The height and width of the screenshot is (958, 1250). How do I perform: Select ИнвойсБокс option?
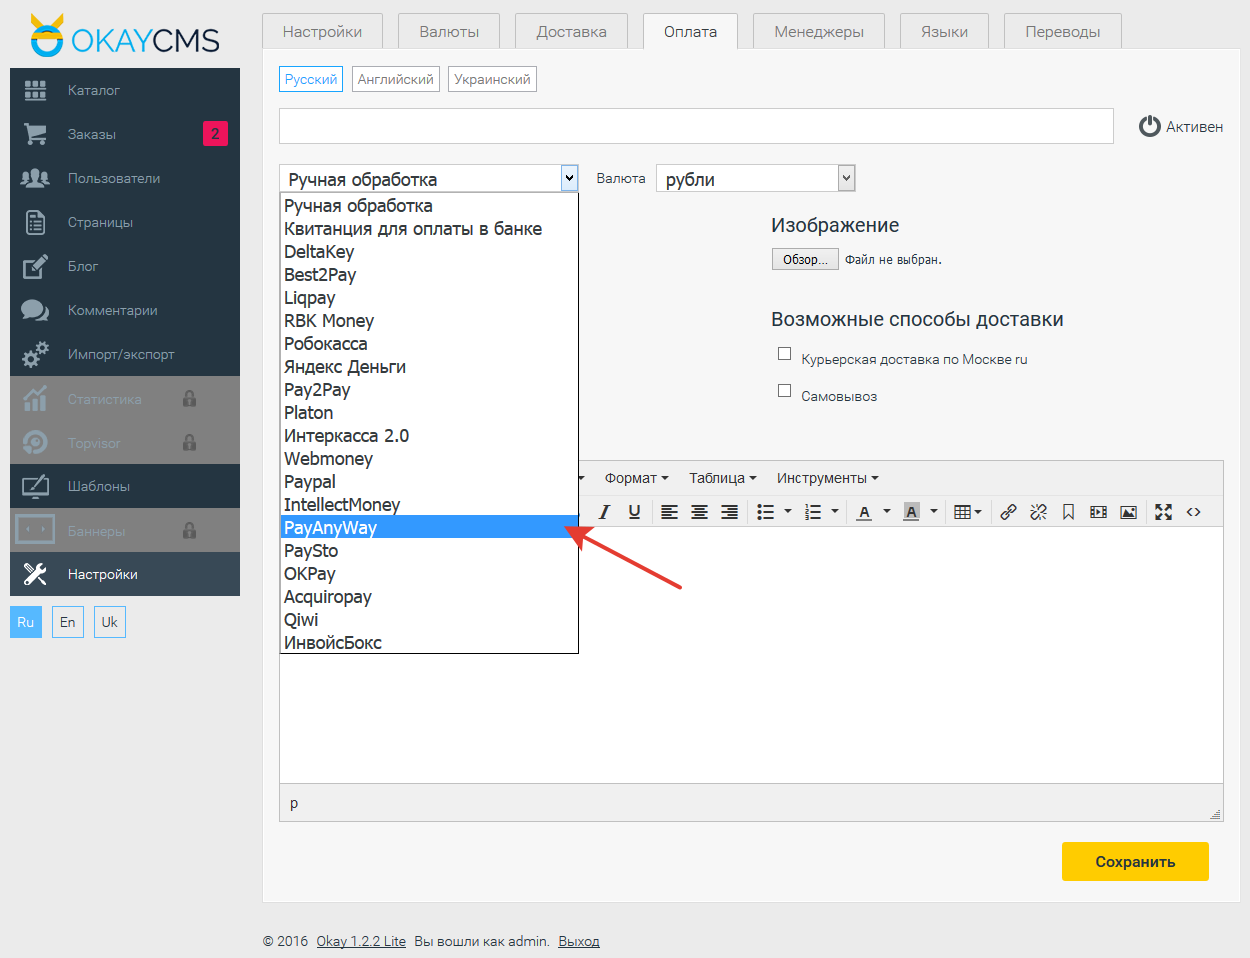tap(429, 643)
